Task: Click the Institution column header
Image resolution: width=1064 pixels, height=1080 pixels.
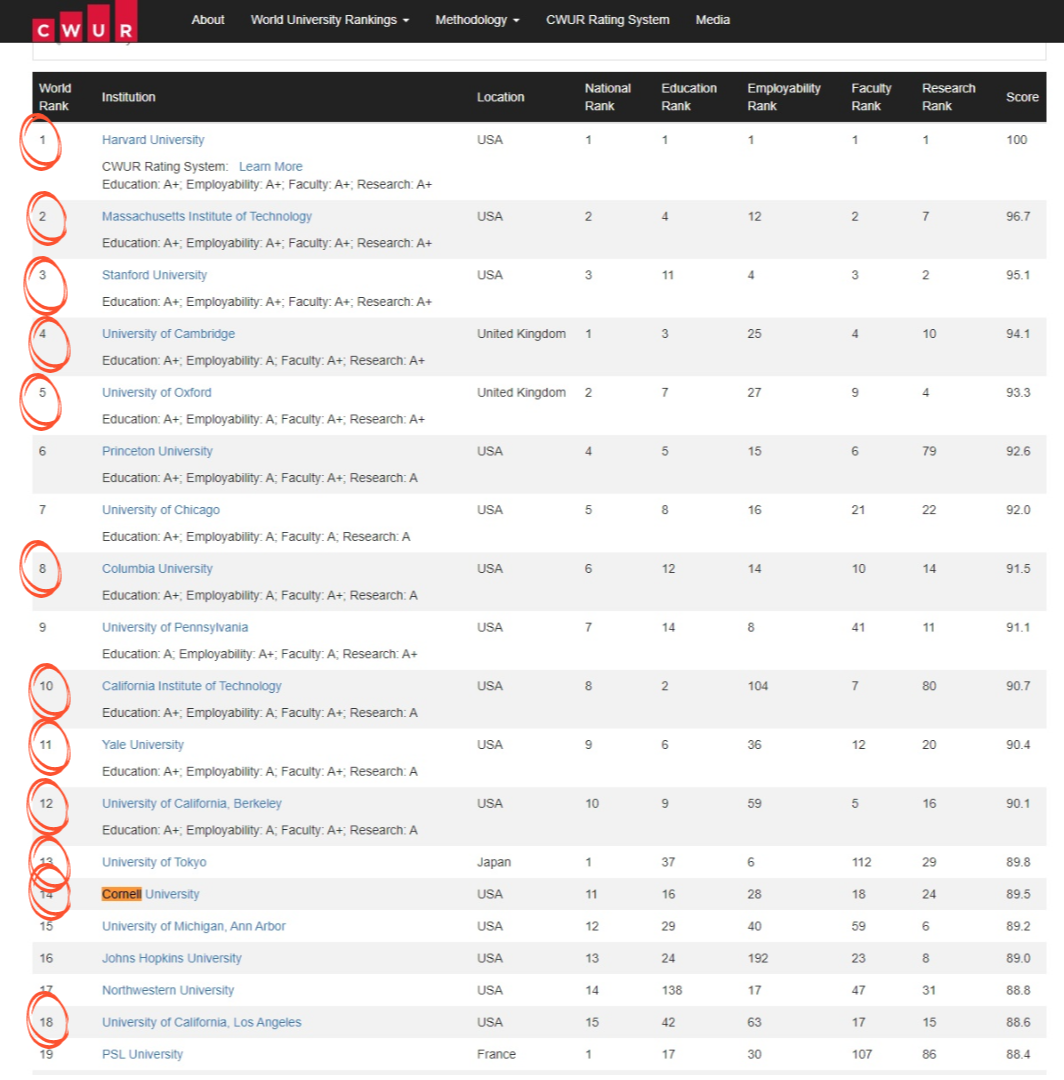Action: pos(128,97)
